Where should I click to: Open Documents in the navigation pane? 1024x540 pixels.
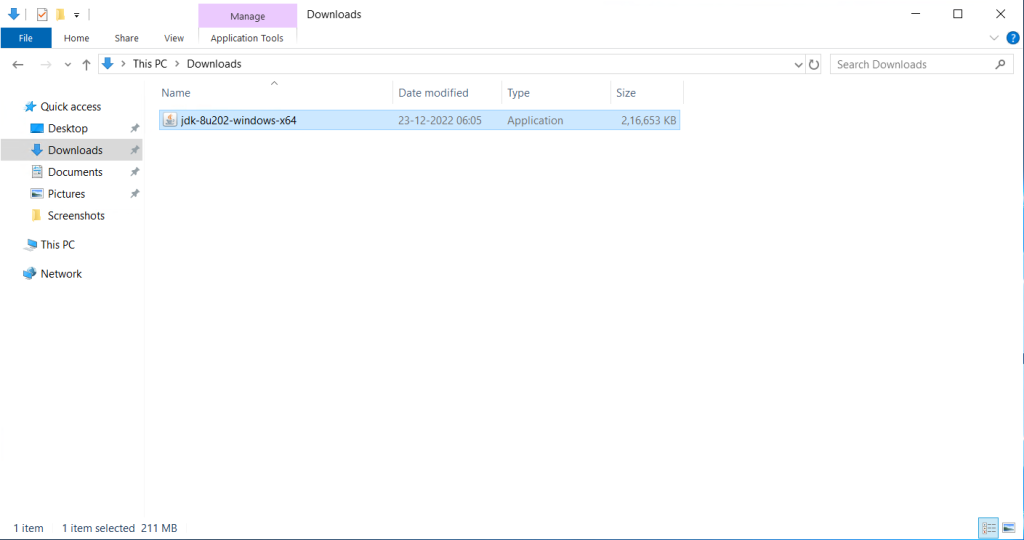point(75,172)
